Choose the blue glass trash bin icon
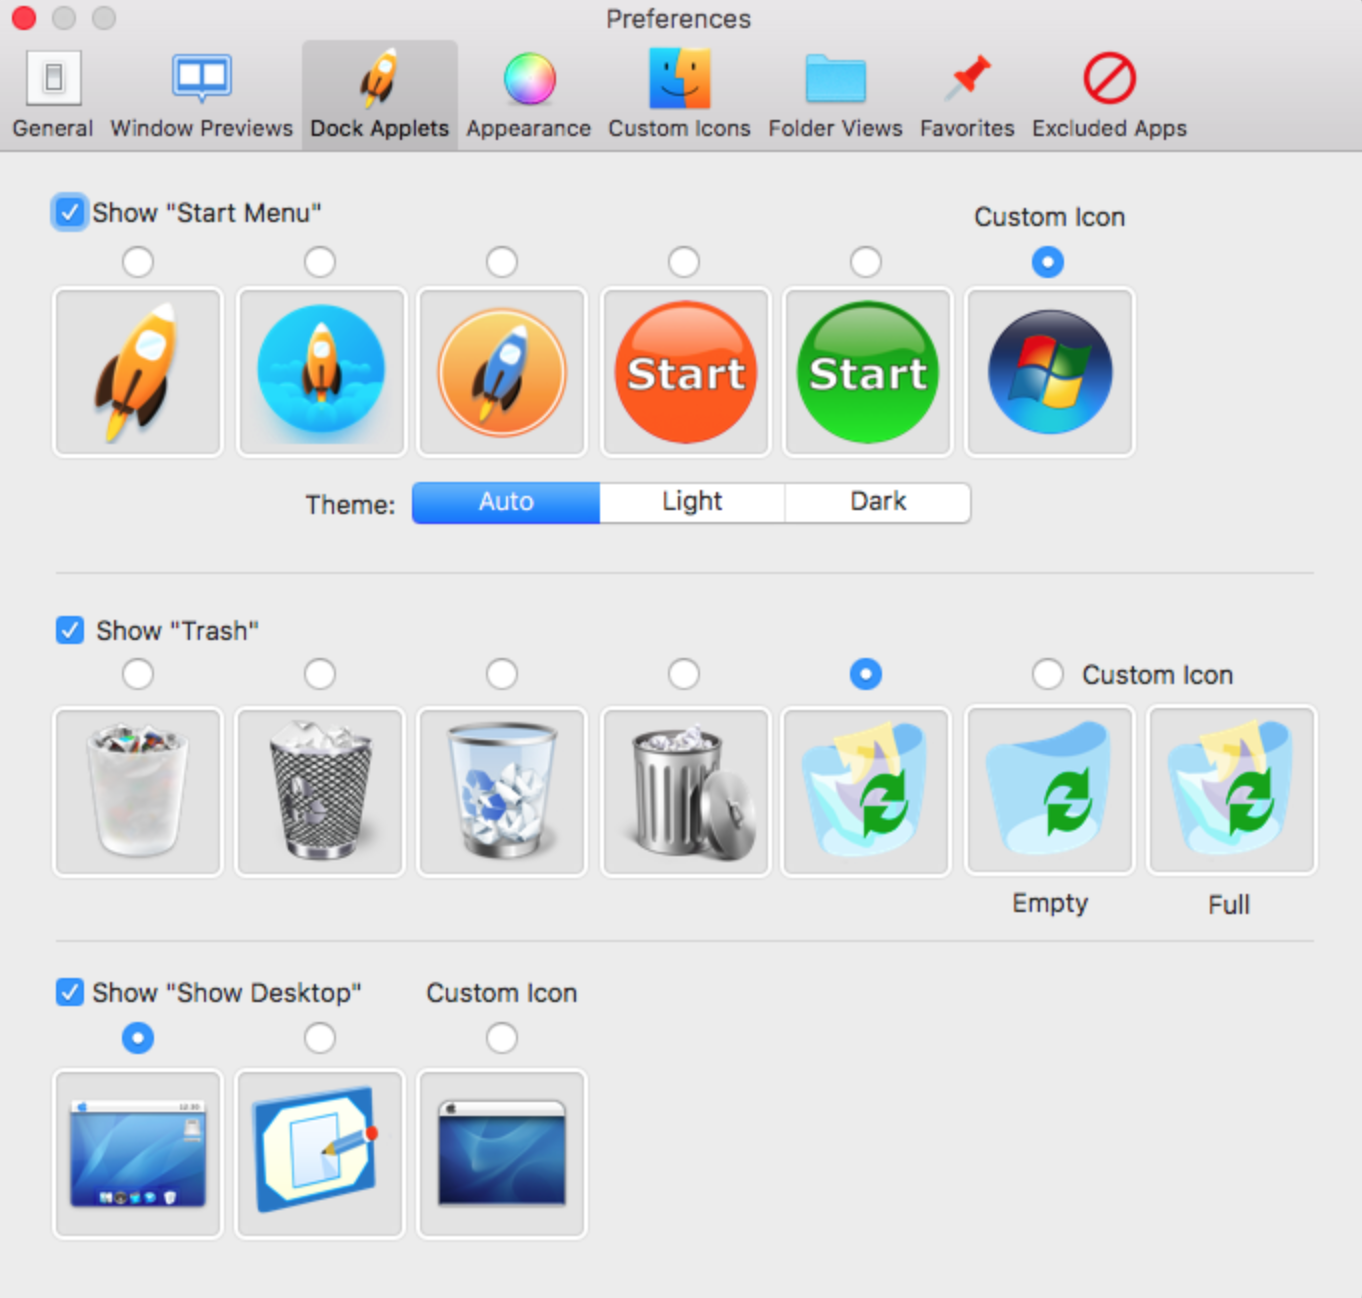The height and width of the screenshot is (1298, 1362). tap(502, 792)
